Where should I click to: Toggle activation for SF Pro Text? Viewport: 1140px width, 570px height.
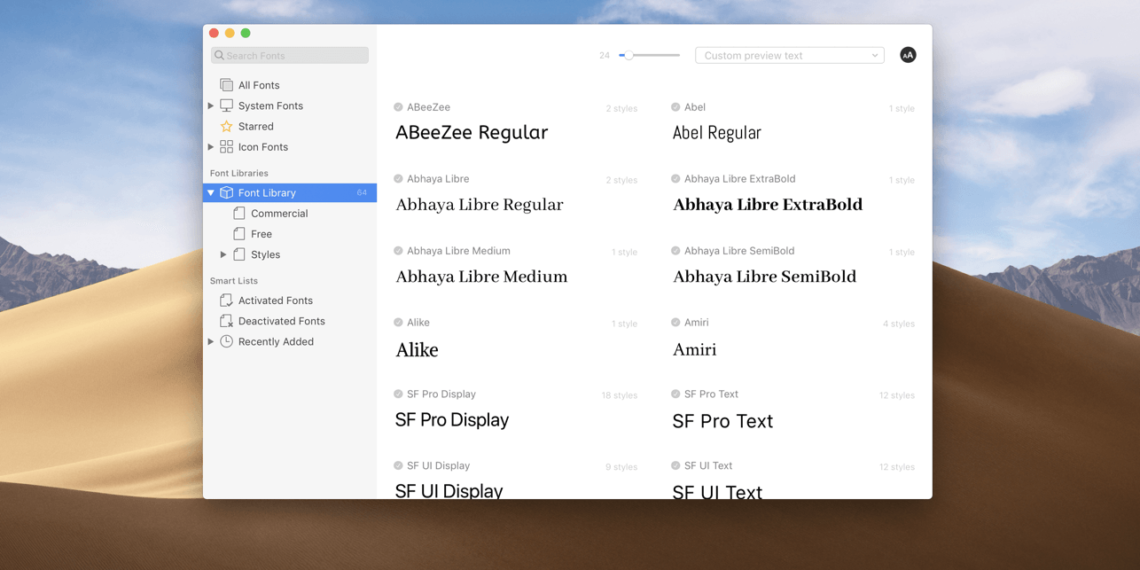coord(675,393)
